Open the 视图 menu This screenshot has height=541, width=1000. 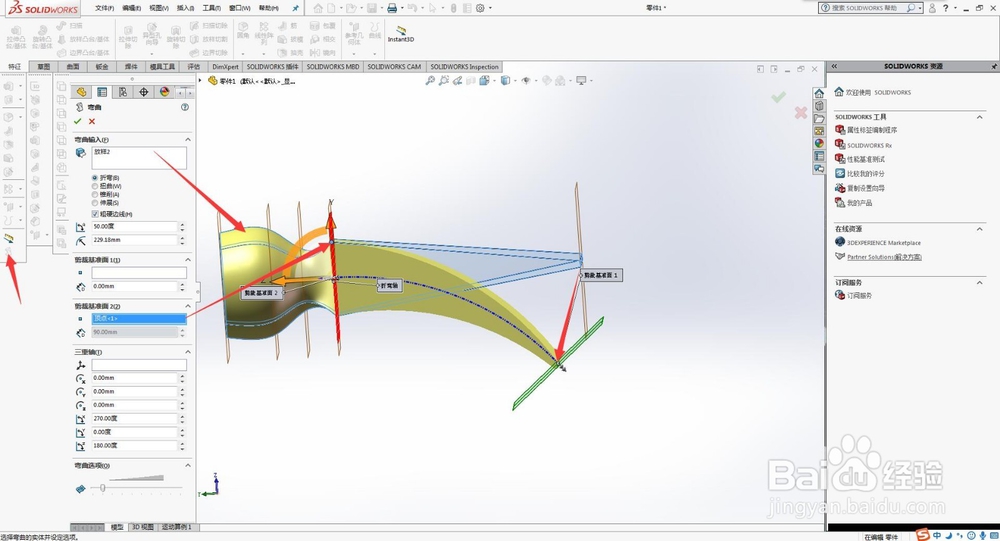coord(159,8)
